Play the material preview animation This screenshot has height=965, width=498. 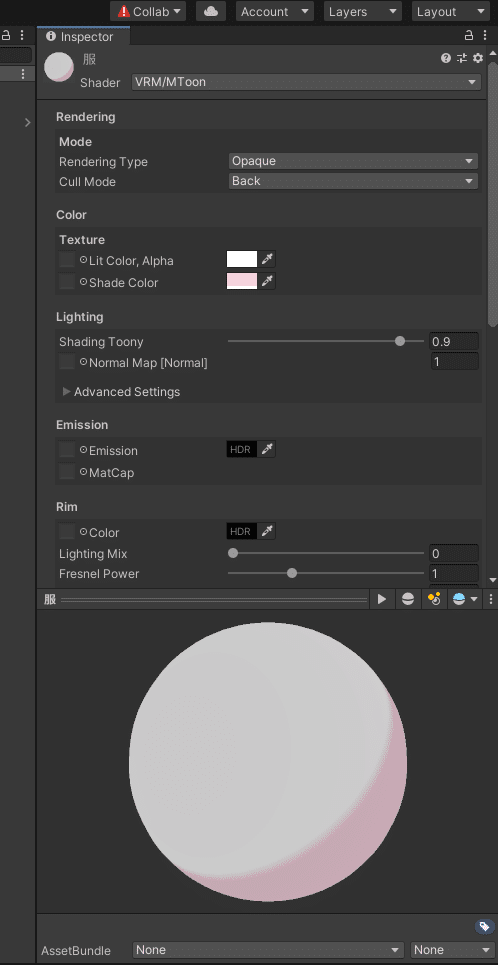382,599
